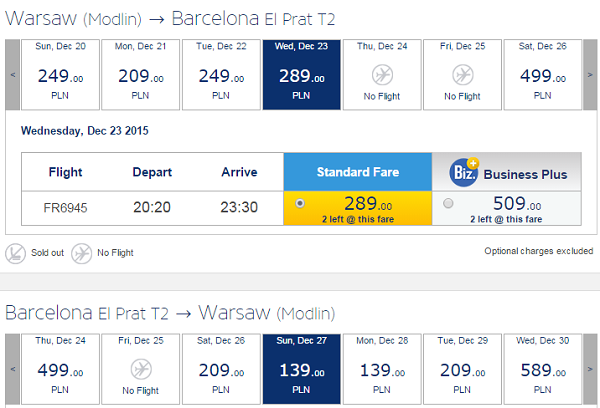Click the Standard Fare column header
The width and height of the screenshot is (600, 408).
(358, 172)
